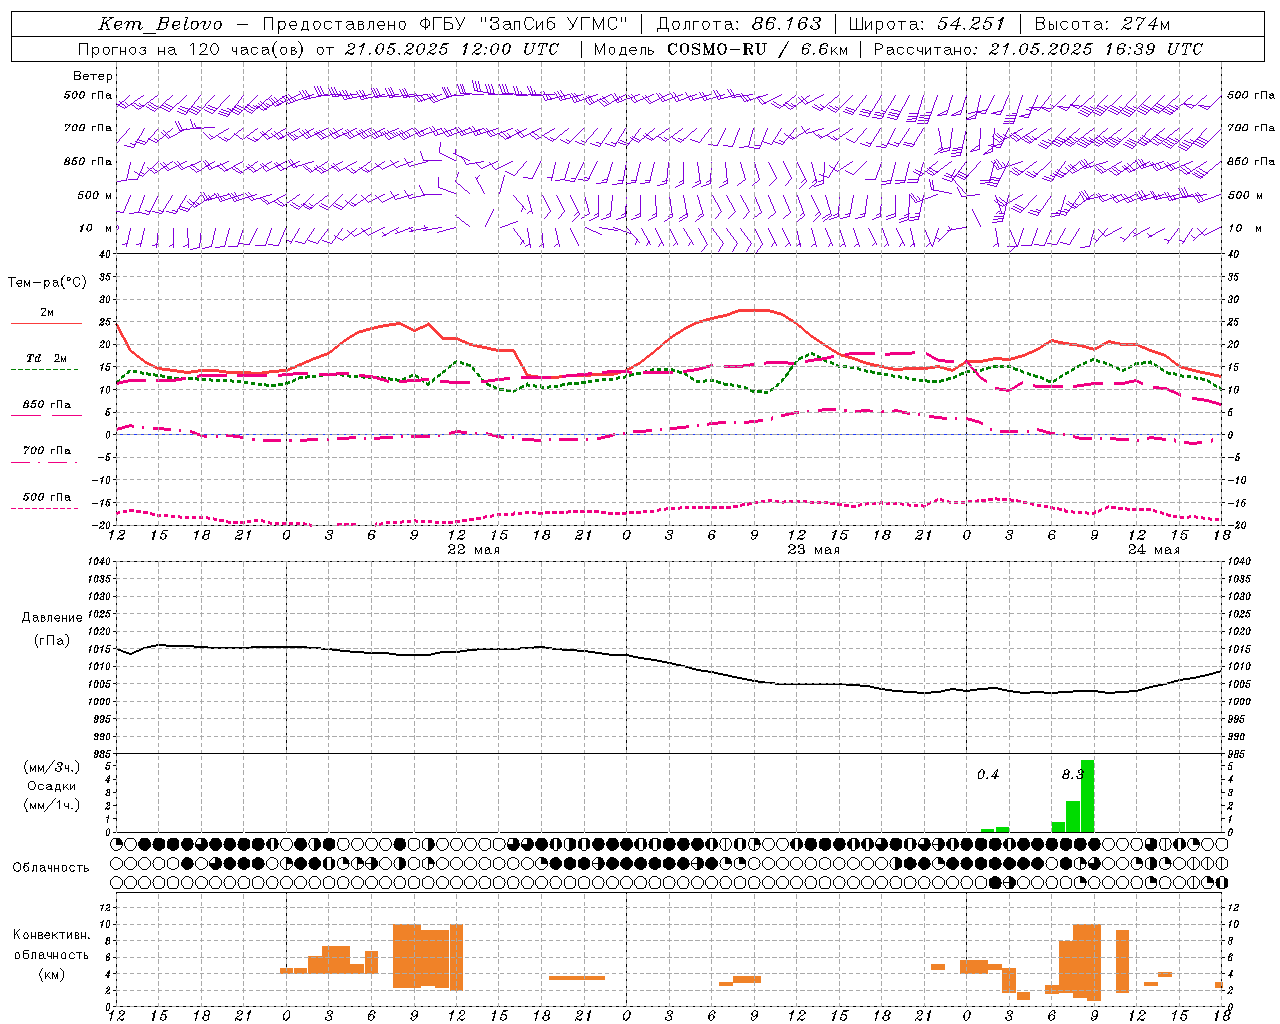
Task: Click the latitude value 54.251
Action: click(971, 24)
